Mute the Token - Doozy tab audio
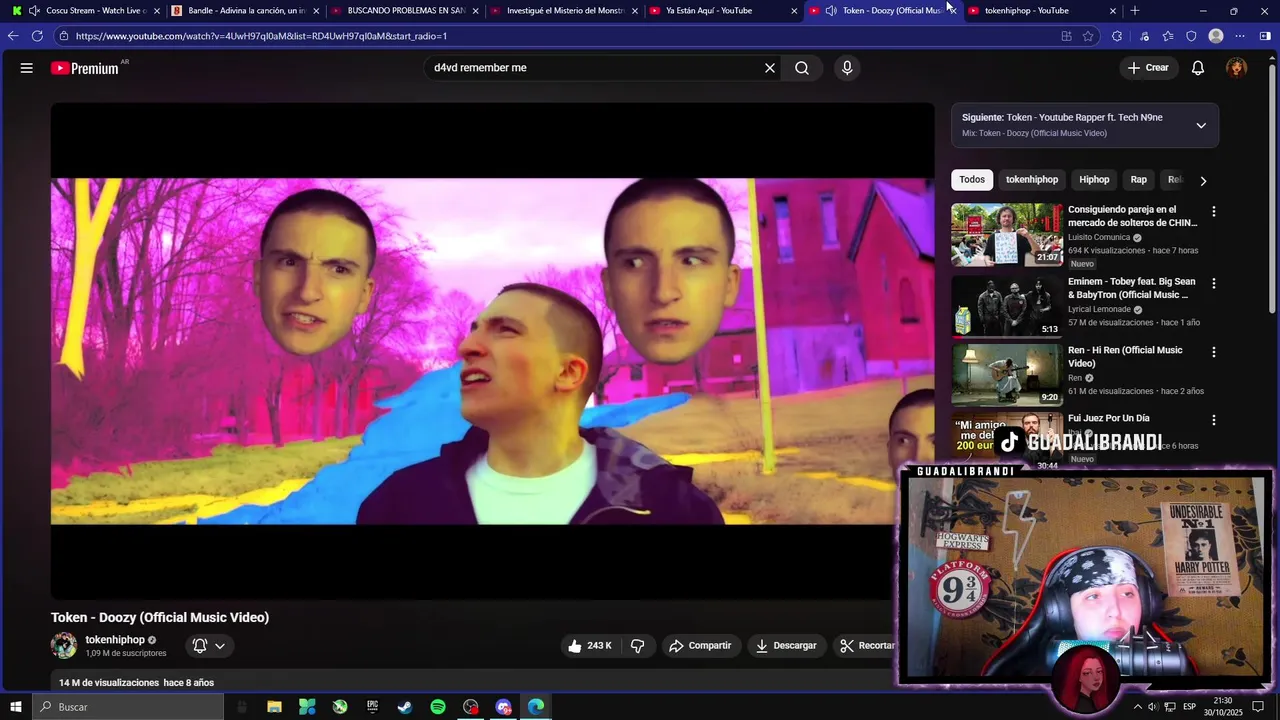This screenshot has height=720, width=1280. [x=831, y=11]
